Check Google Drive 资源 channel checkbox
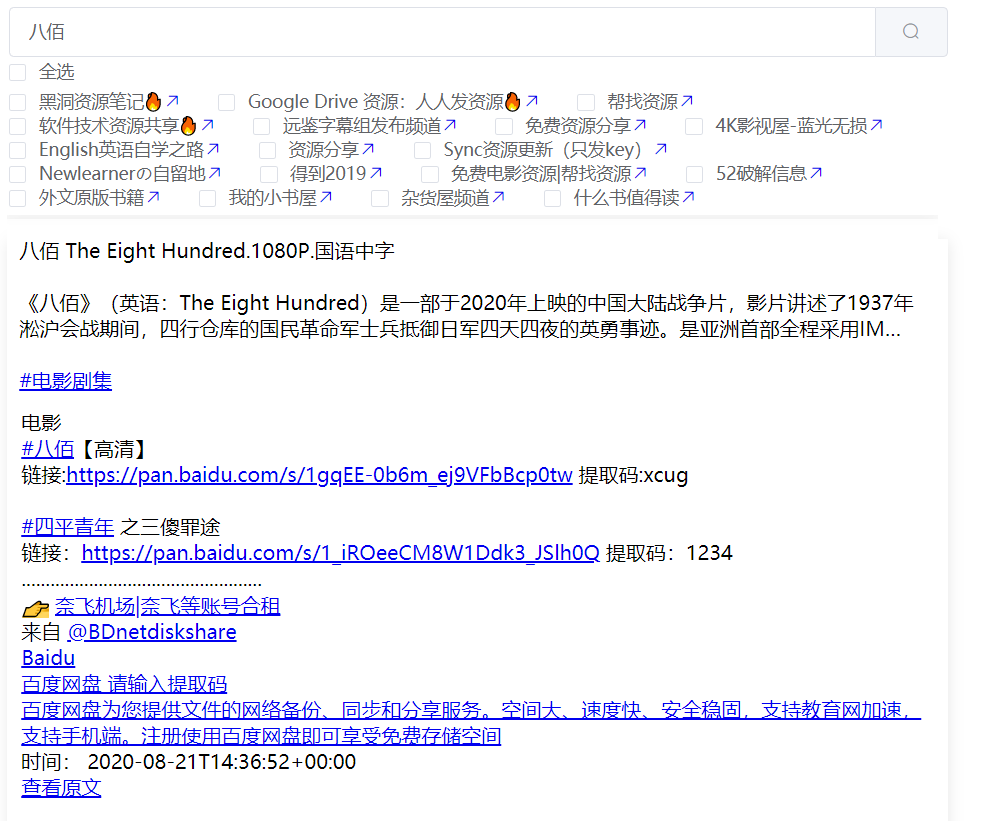 tap(227, 102)
